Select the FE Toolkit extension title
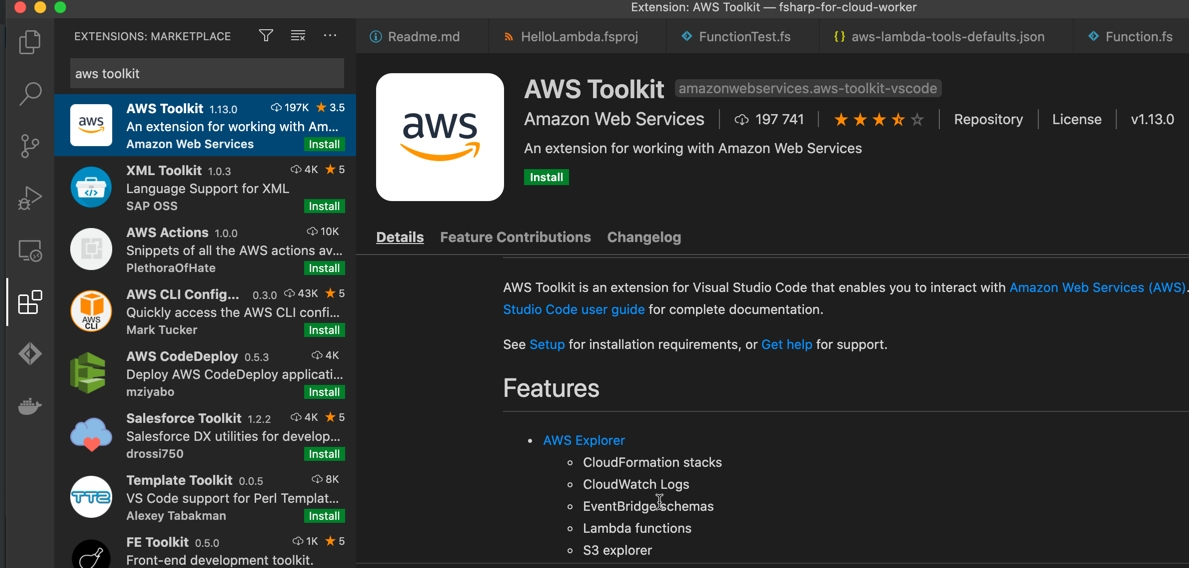The height and width of the screenshot is (568, 1189). point(157,542)
